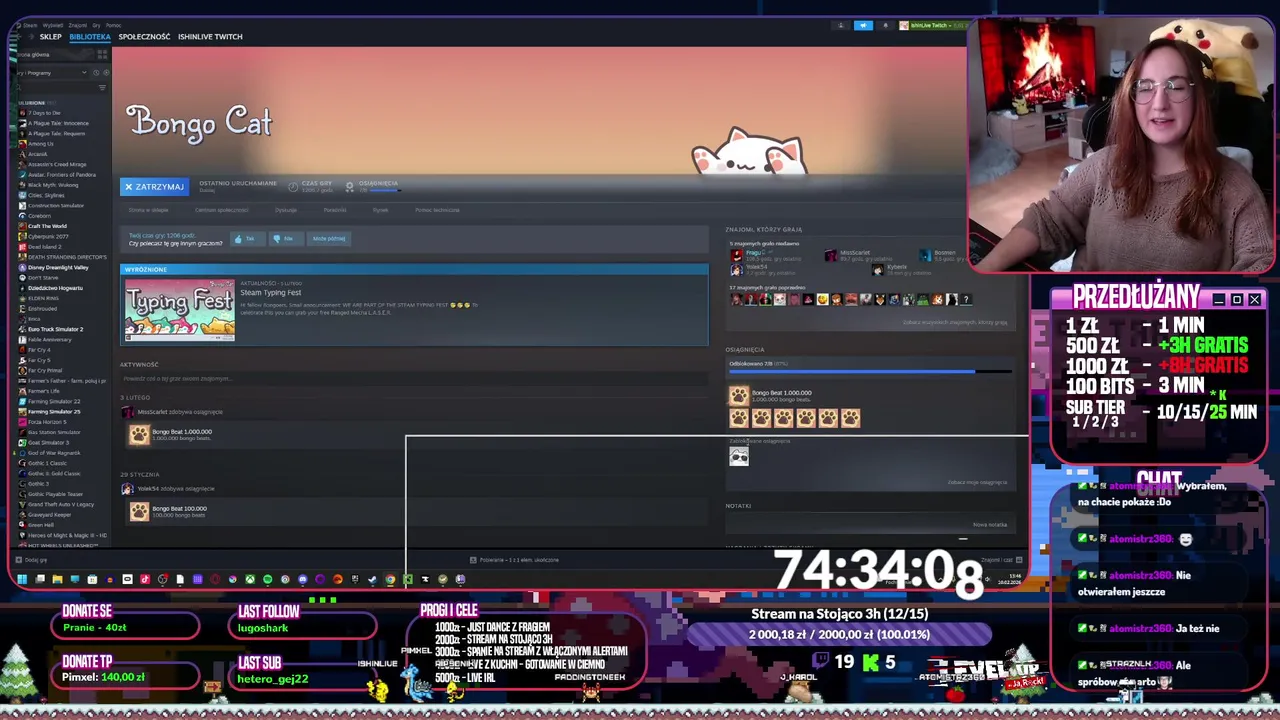Click Nowa notatka to add note

[x=990, y=524]
